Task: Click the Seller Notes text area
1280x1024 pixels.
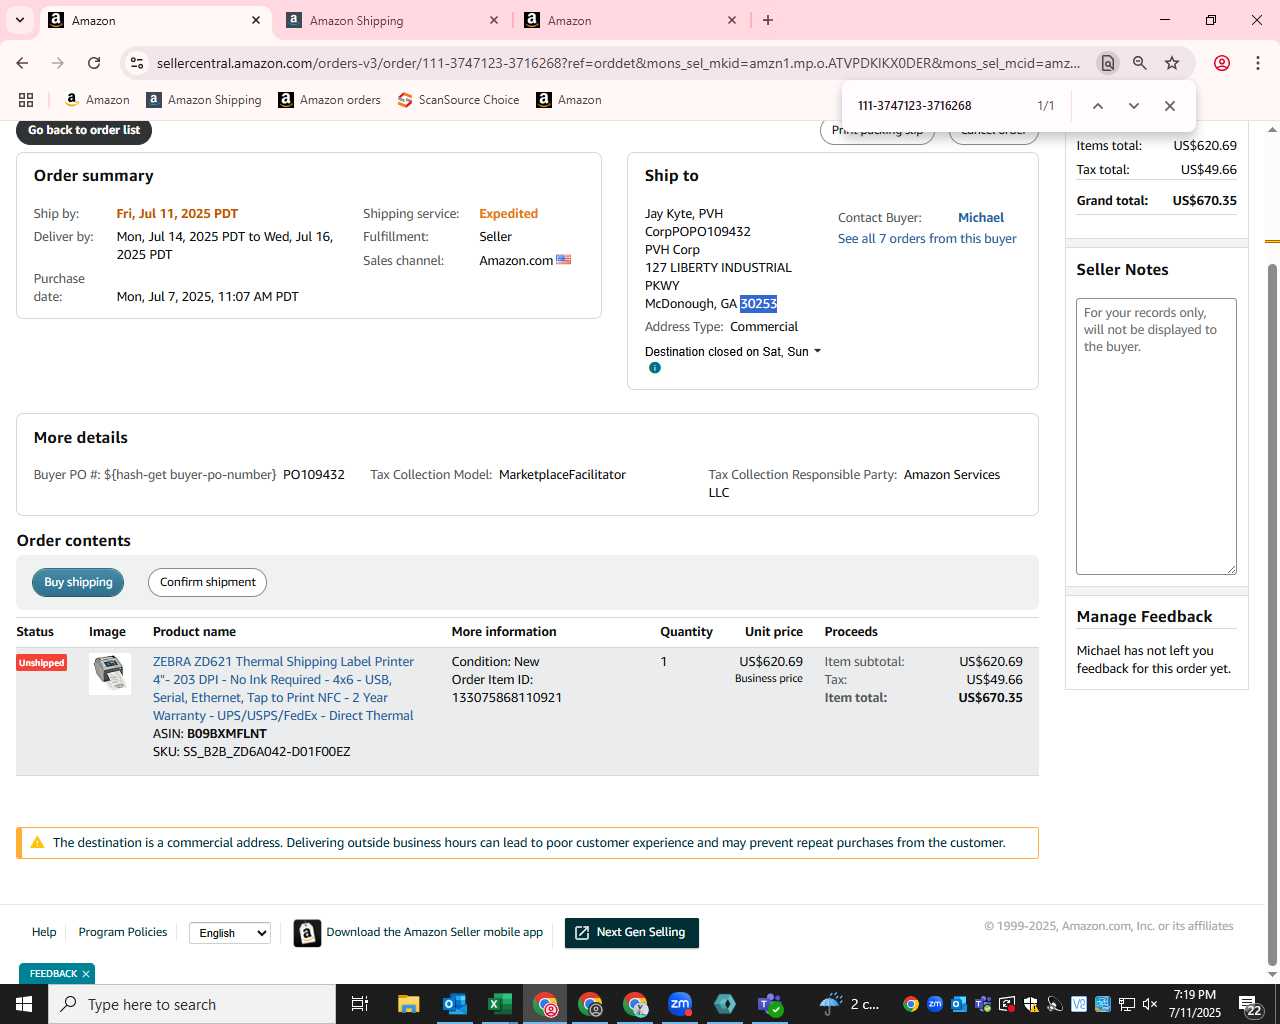Action: [1156, 436]
